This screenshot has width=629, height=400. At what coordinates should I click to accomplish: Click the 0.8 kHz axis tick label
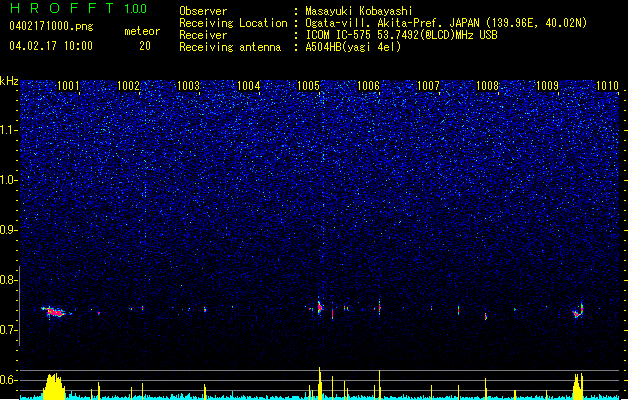[9, 280]
